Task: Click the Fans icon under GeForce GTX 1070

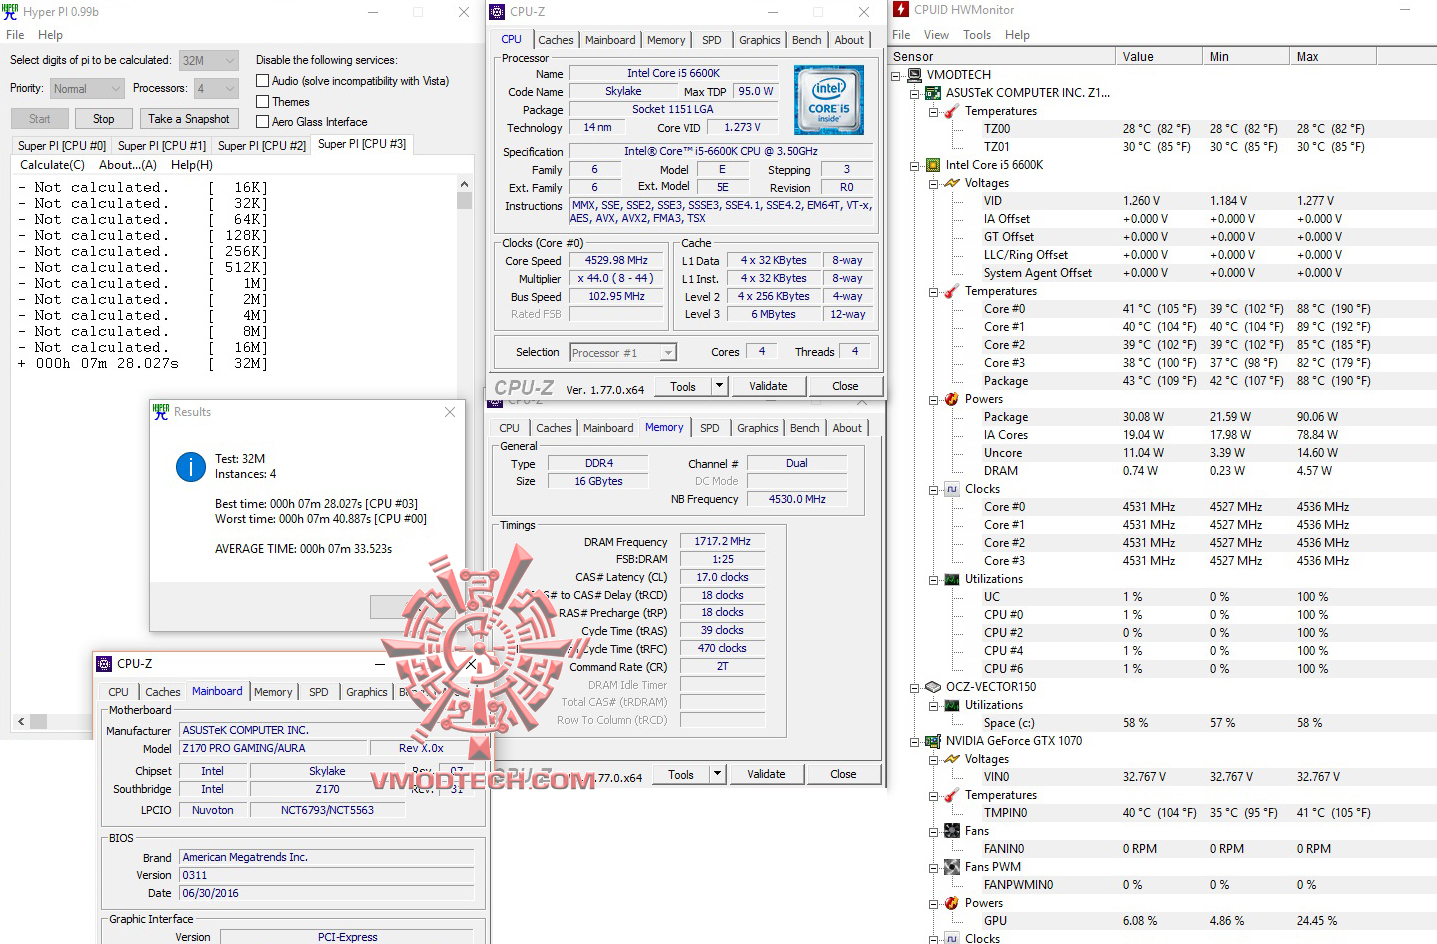Action: (950, 830)
